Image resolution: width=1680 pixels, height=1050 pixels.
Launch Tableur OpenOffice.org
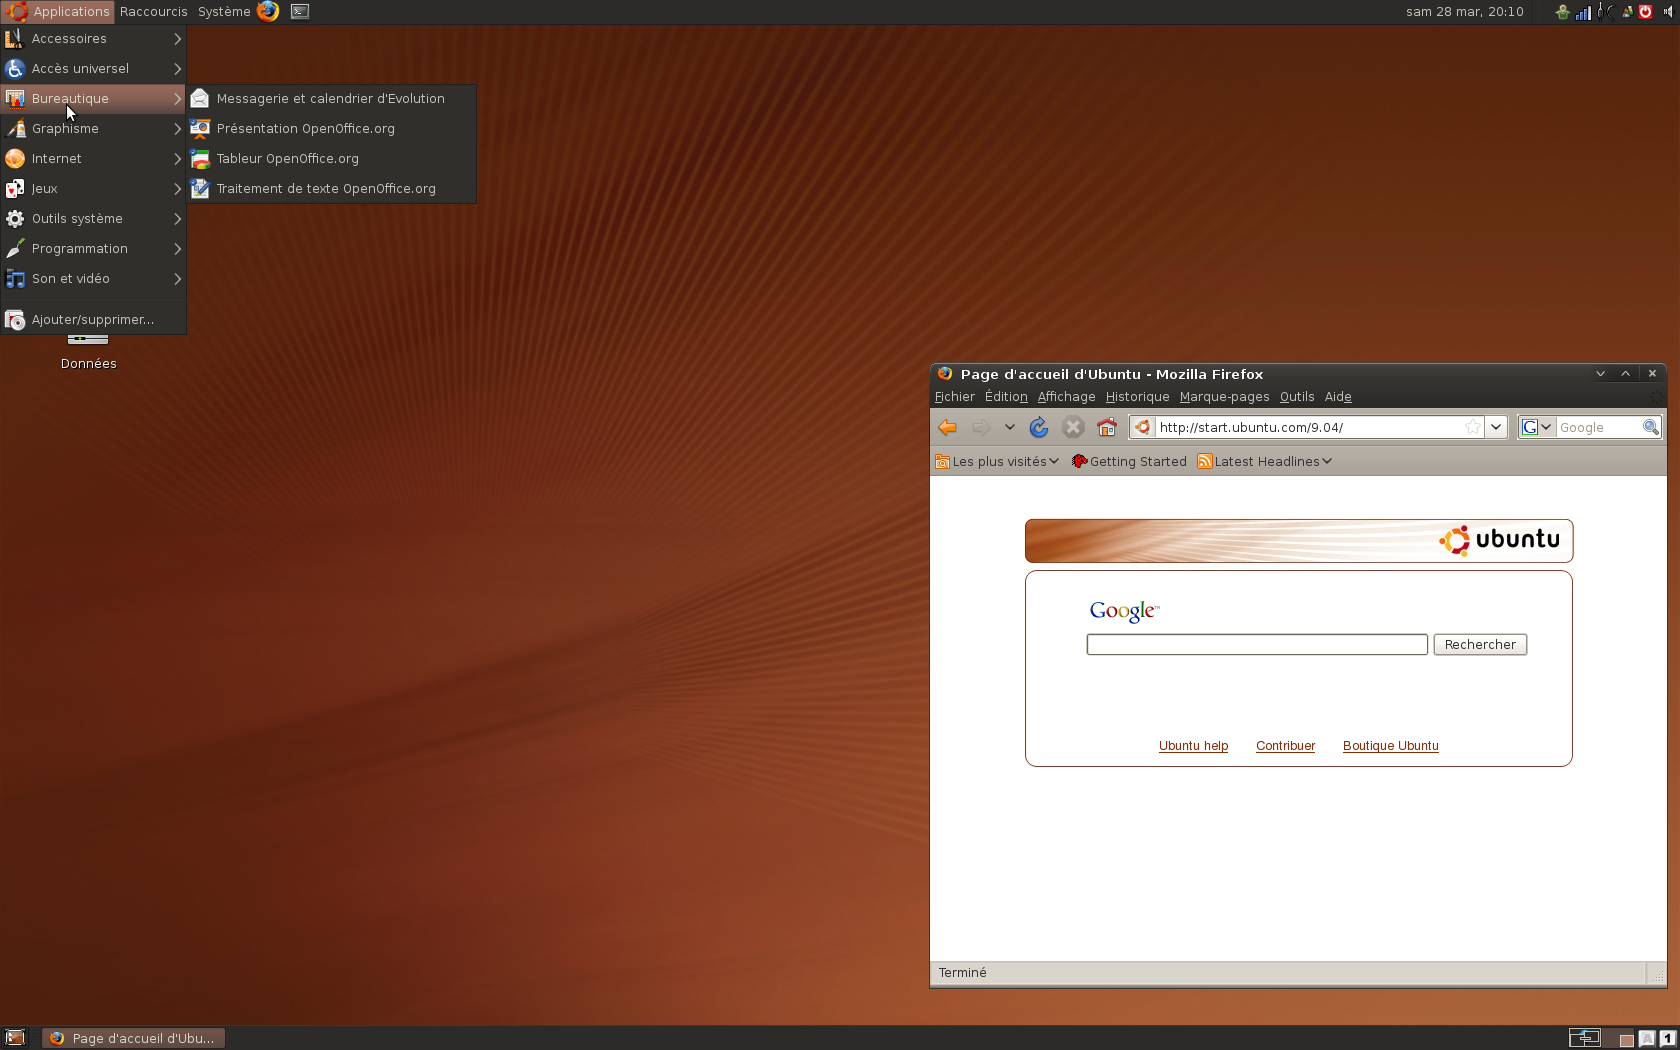[x=331, y=158]
